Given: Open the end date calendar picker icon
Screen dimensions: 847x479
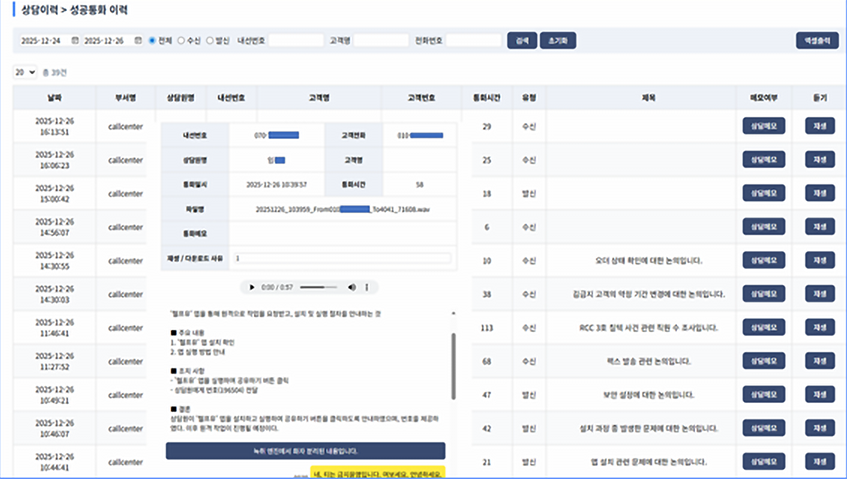Looking at the screenshot, I should (x=138, y=41).
